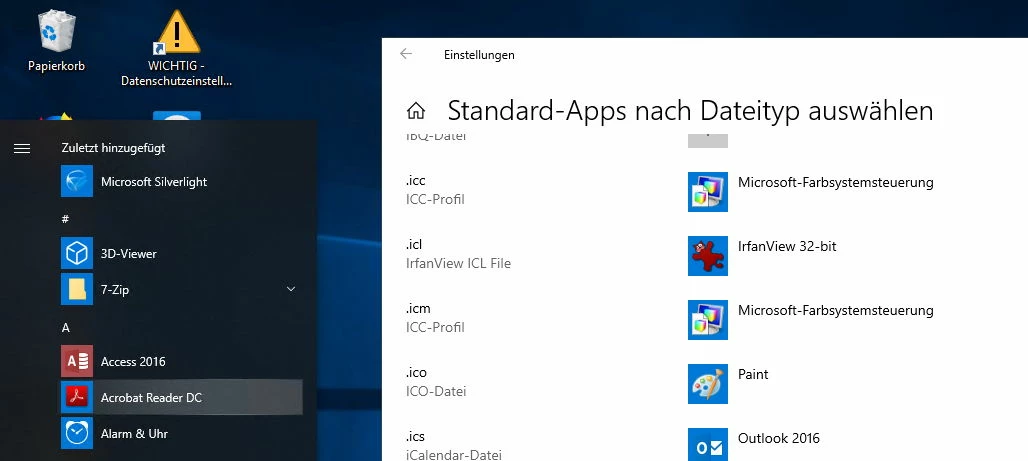Click the '.ico' file extension text

(x=416, y=372)
